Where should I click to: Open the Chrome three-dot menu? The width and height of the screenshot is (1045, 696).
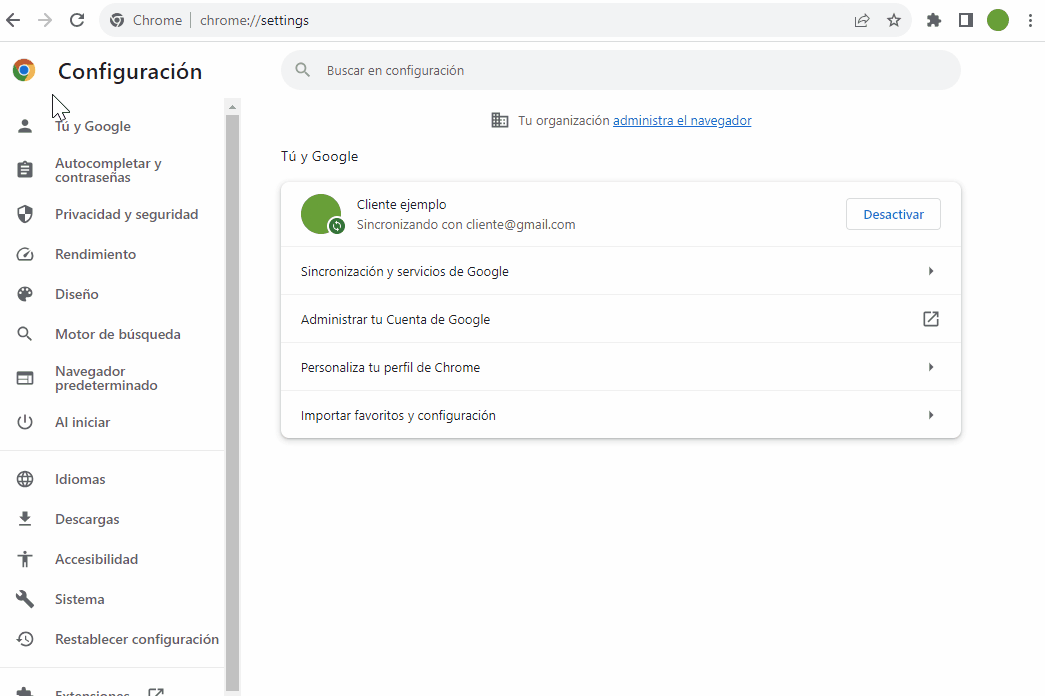1030,21
